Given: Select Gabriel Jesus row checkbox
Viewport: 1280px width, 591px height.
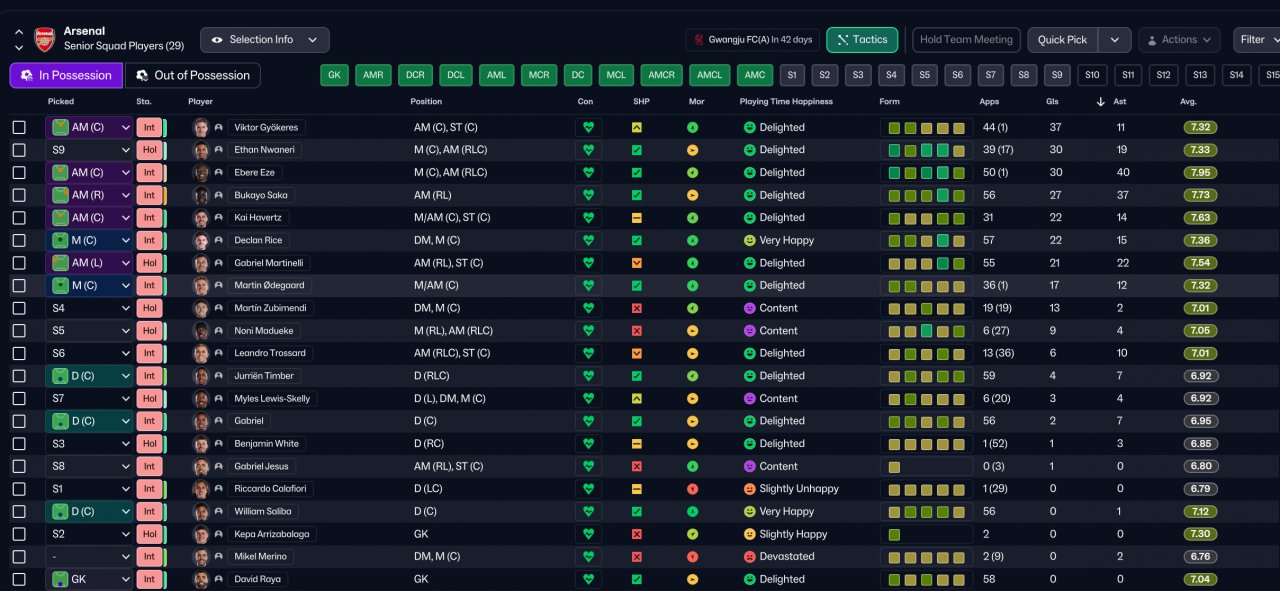Looking at the screenshot, I should pyautogui.click(x=19, y=466).
